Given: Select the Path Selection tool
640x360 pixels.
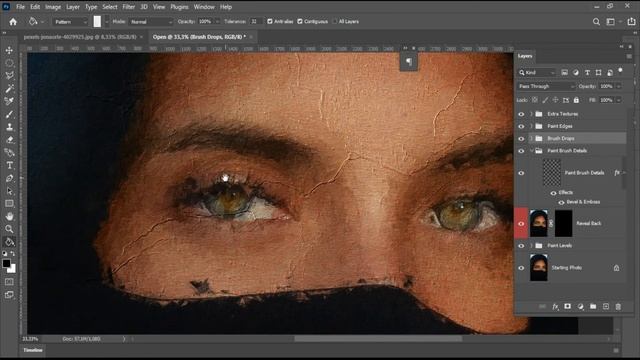Looking at the screenshot, I should click(9, 191).
